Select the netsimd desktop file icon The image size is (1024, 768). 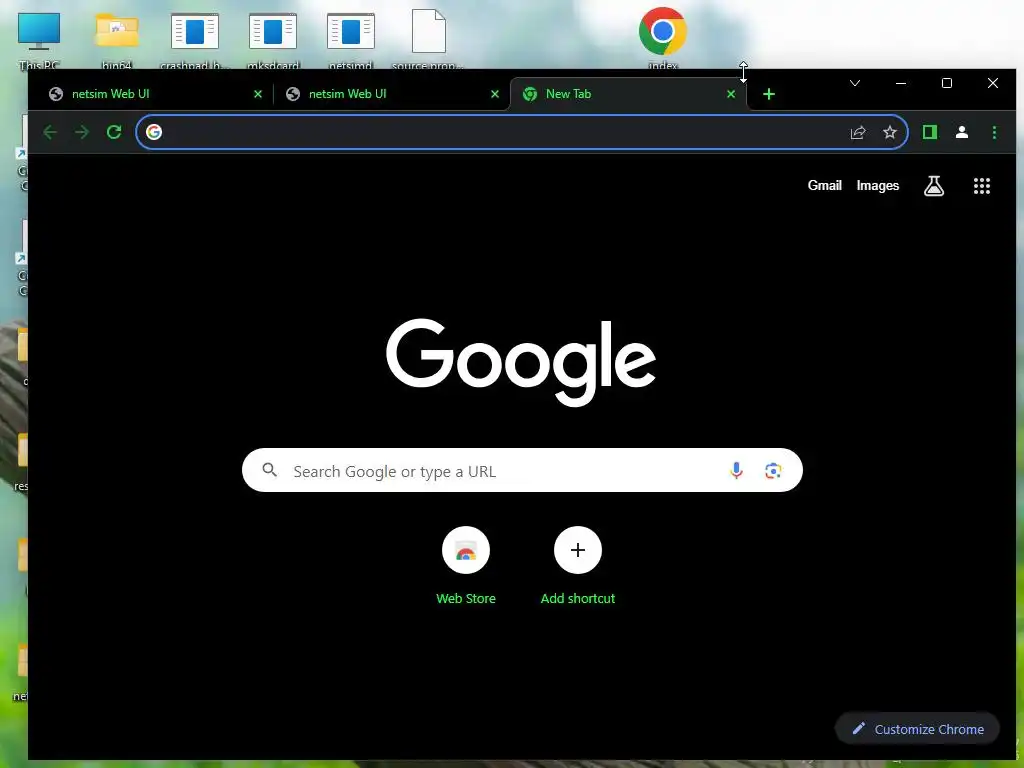pos(351,39)
